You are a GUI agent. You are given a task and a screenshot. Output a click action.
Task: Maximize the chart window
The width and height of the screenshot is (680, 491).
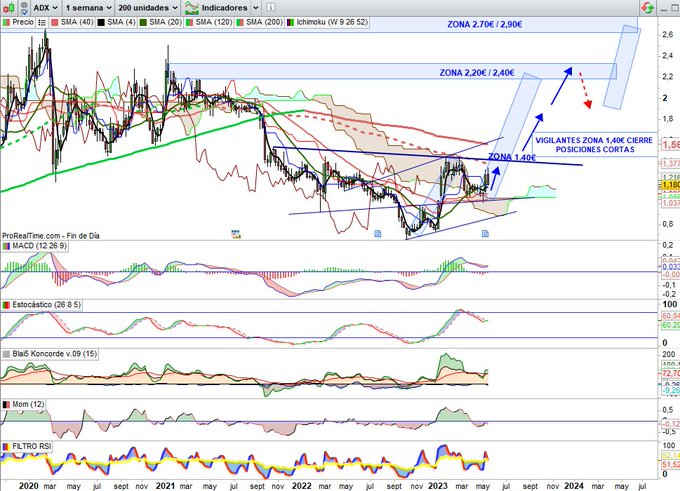(675, 8)
